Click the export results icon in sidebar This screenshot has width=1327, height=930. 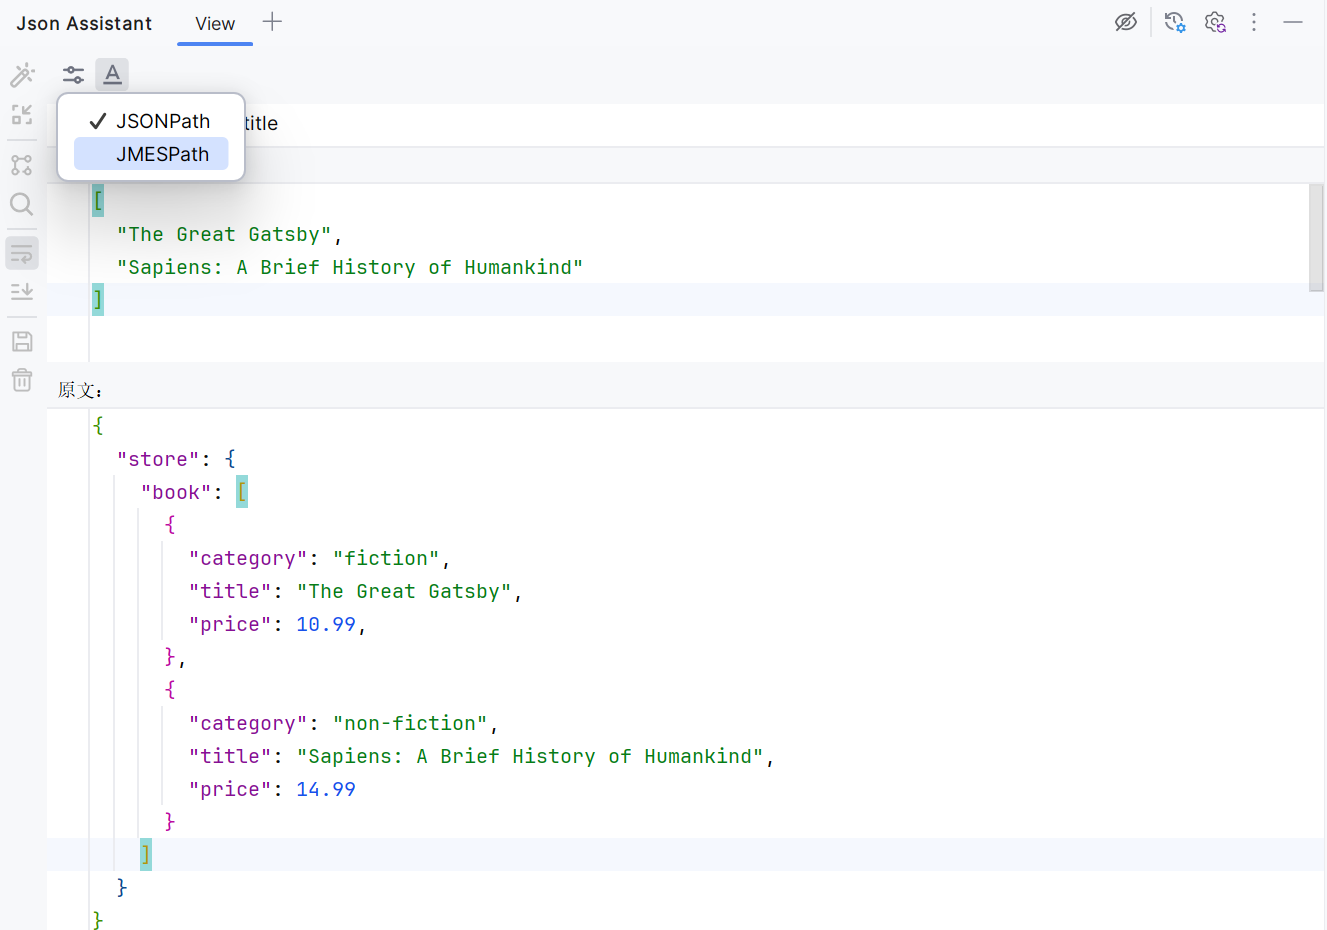tap(22, 291)
